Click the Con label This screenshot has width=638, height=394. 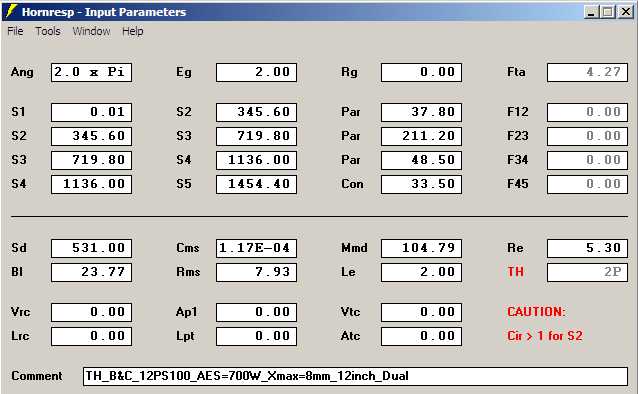352,184
